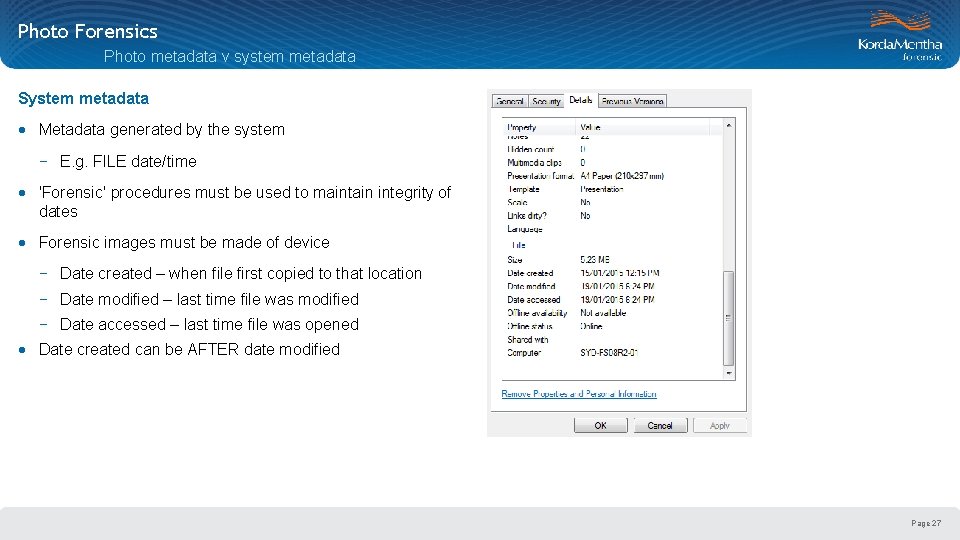Select the Hidden count property row

coord(612,149)
